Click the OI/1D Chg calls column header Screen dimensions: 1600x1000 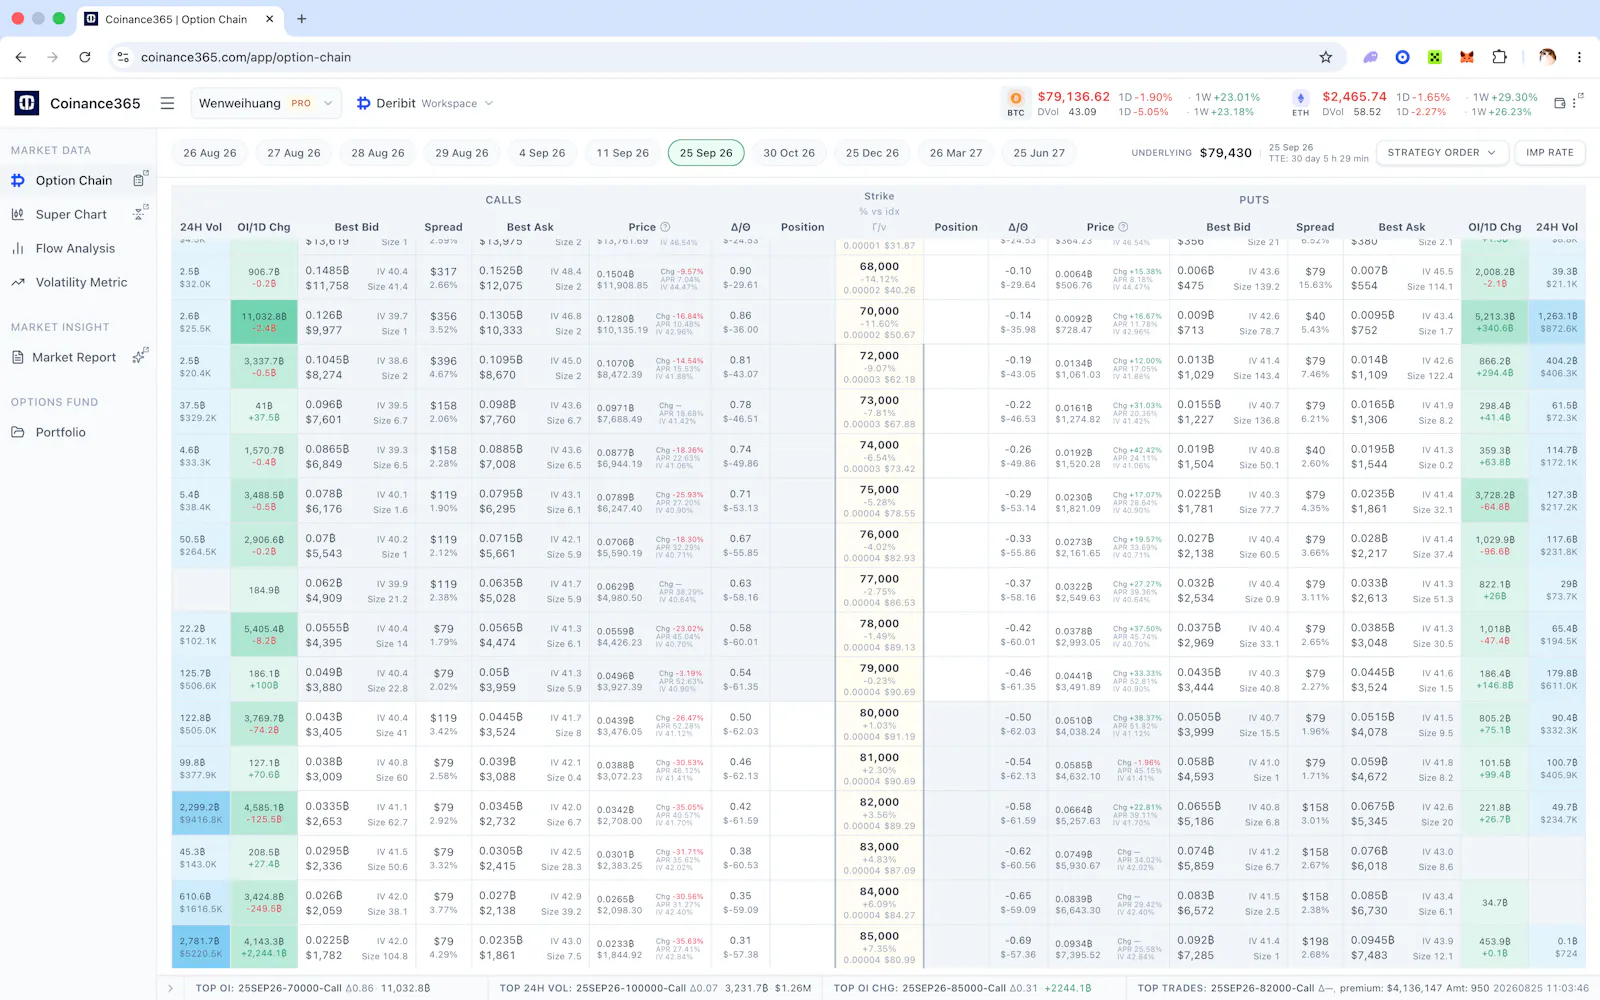tap(264, 227)
